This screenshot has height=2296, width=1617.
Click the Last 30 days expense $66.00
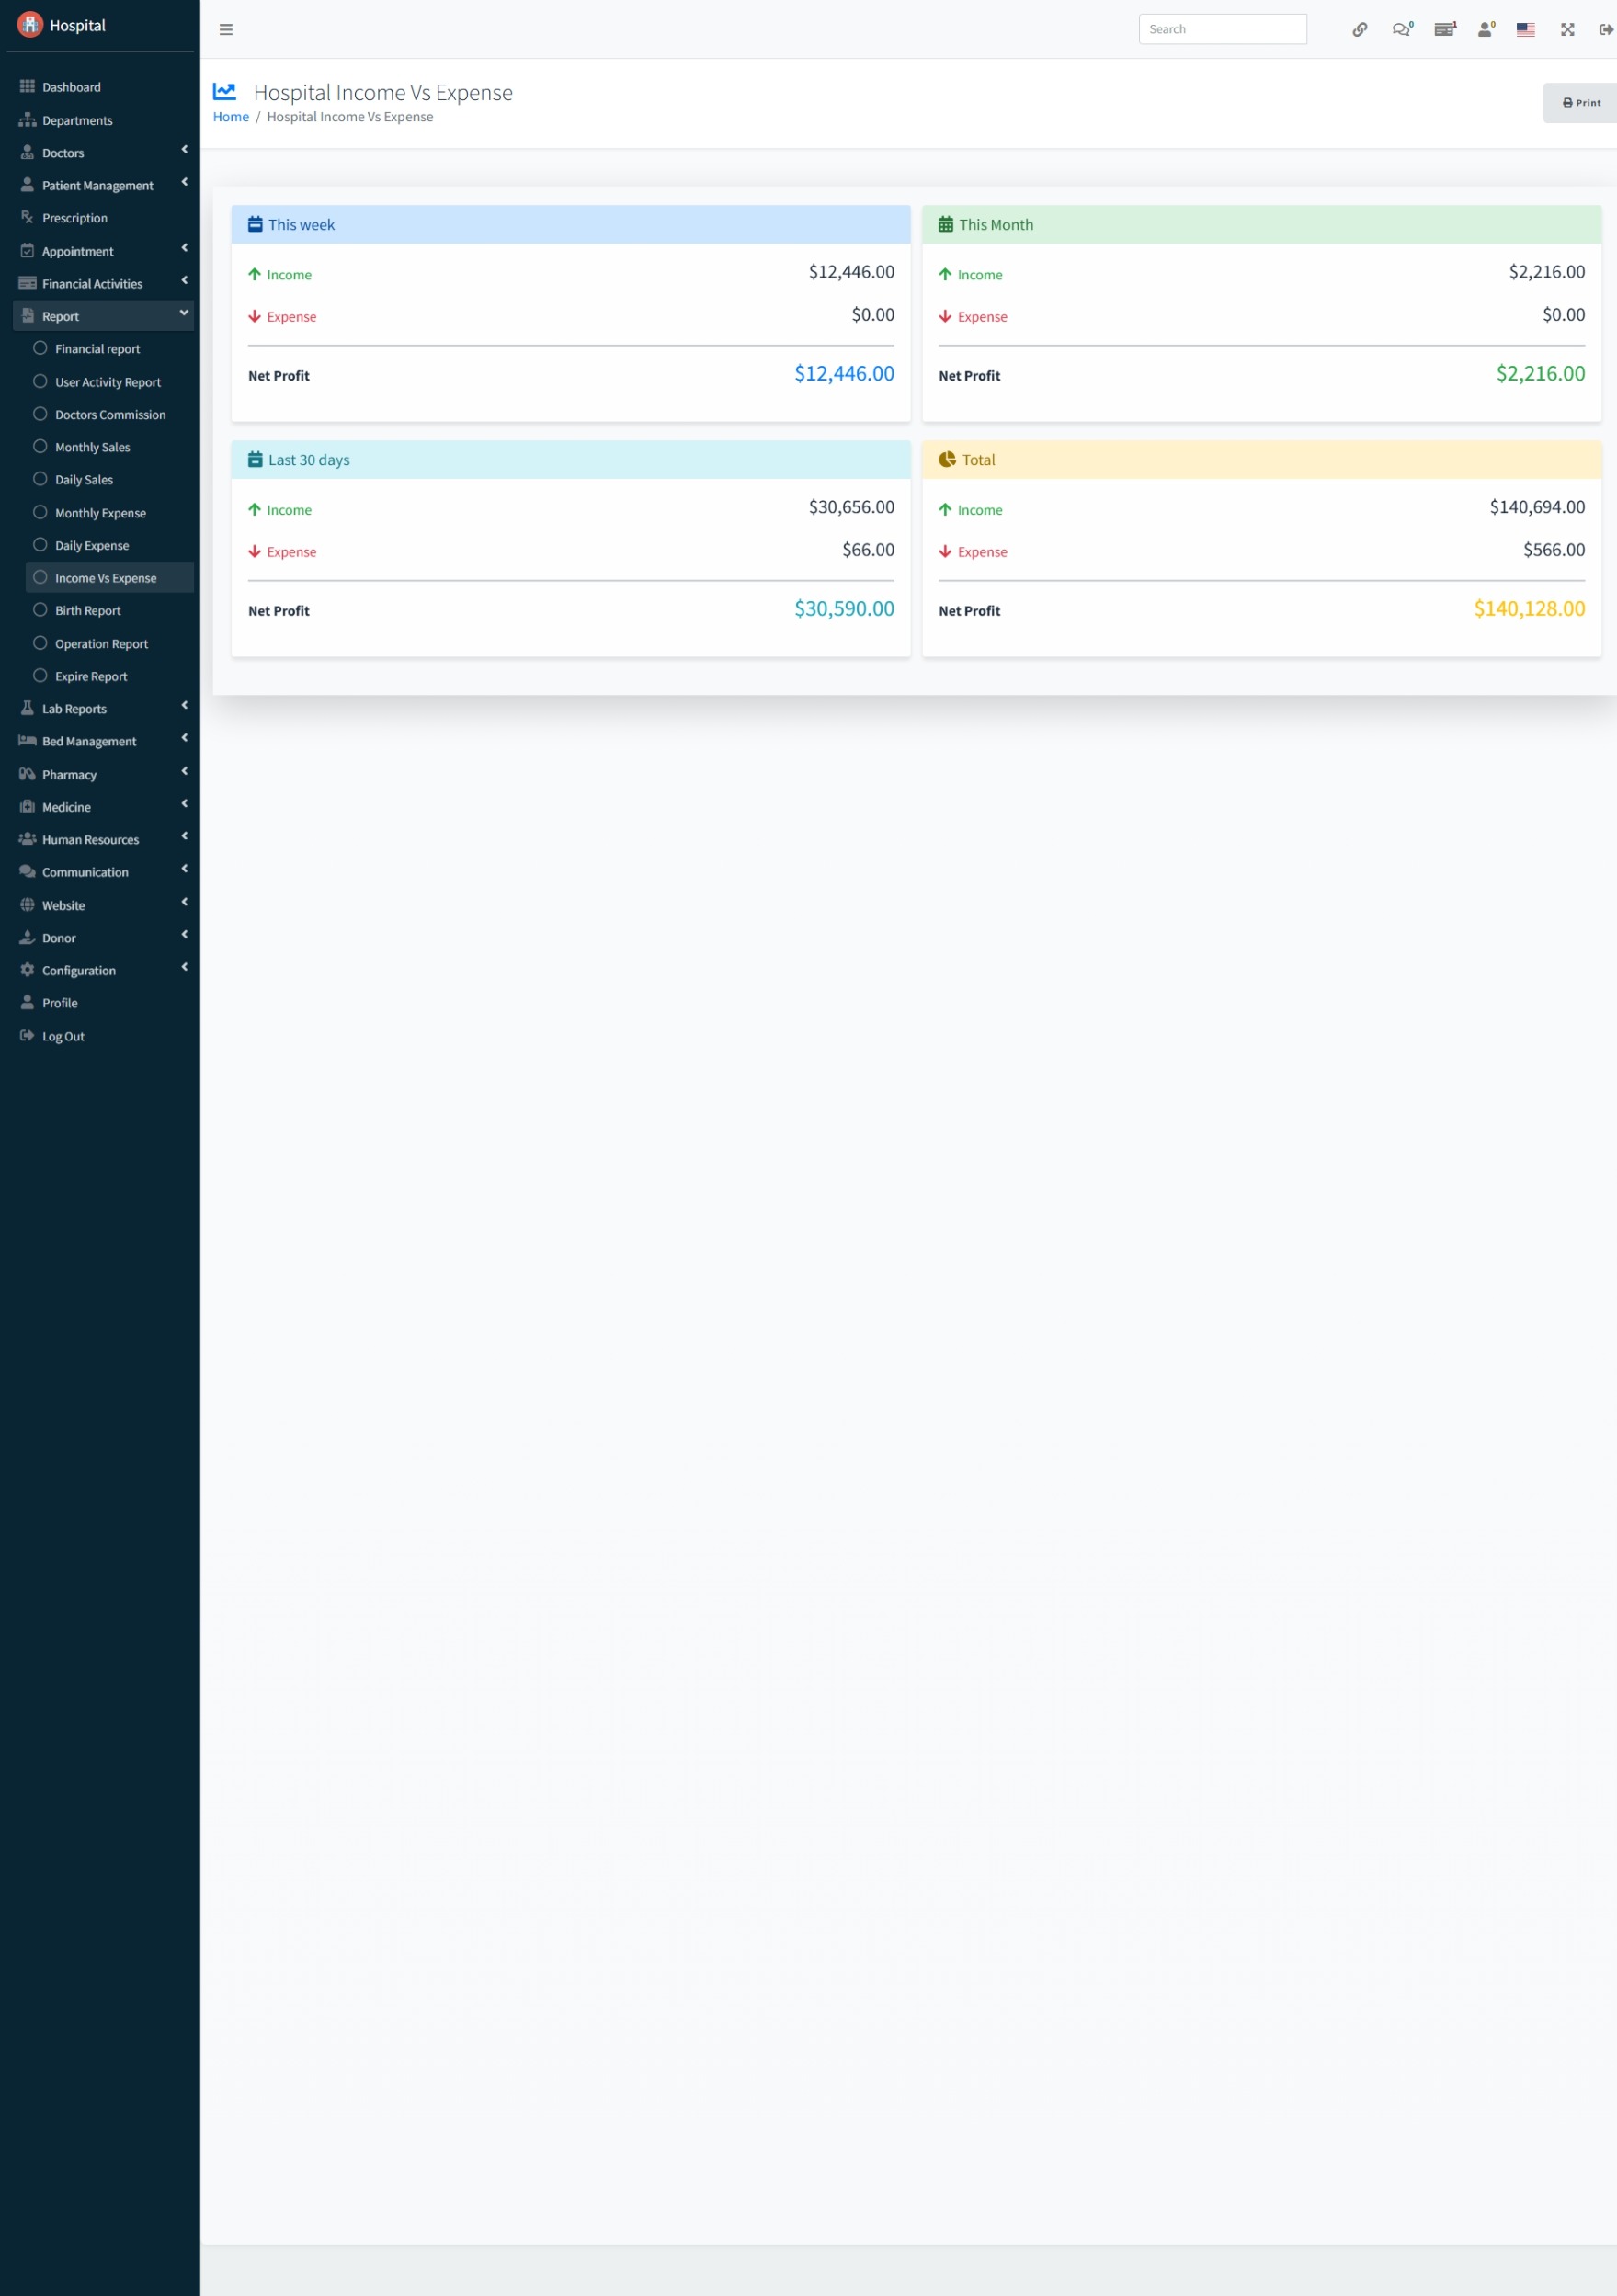868,550
